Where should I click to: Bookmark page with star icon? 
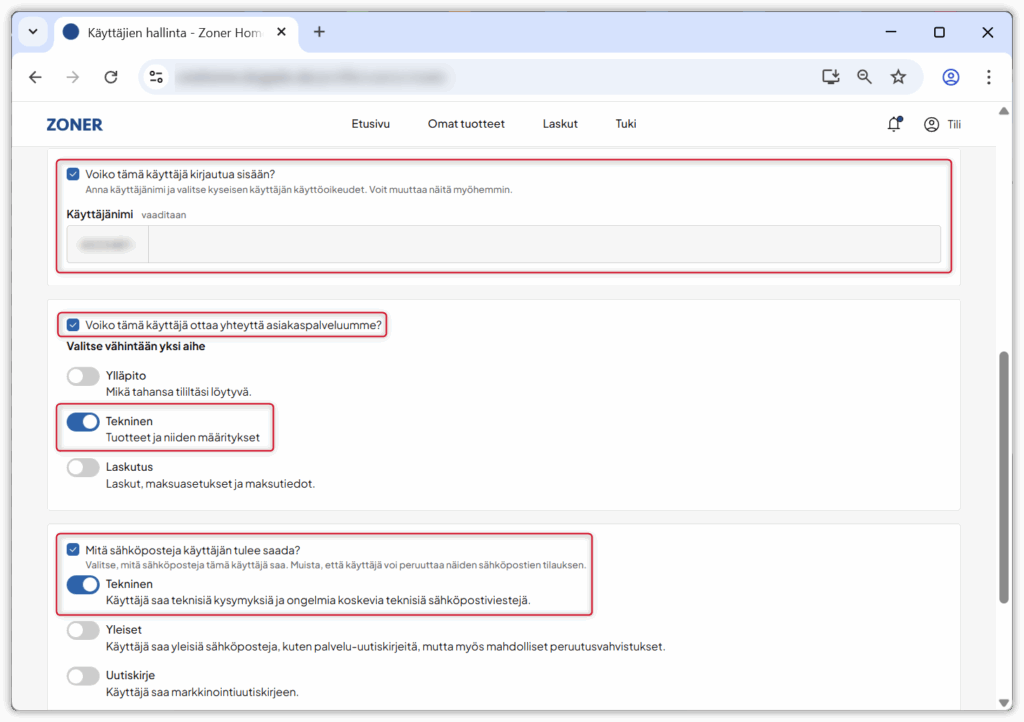tap(898, 77)
